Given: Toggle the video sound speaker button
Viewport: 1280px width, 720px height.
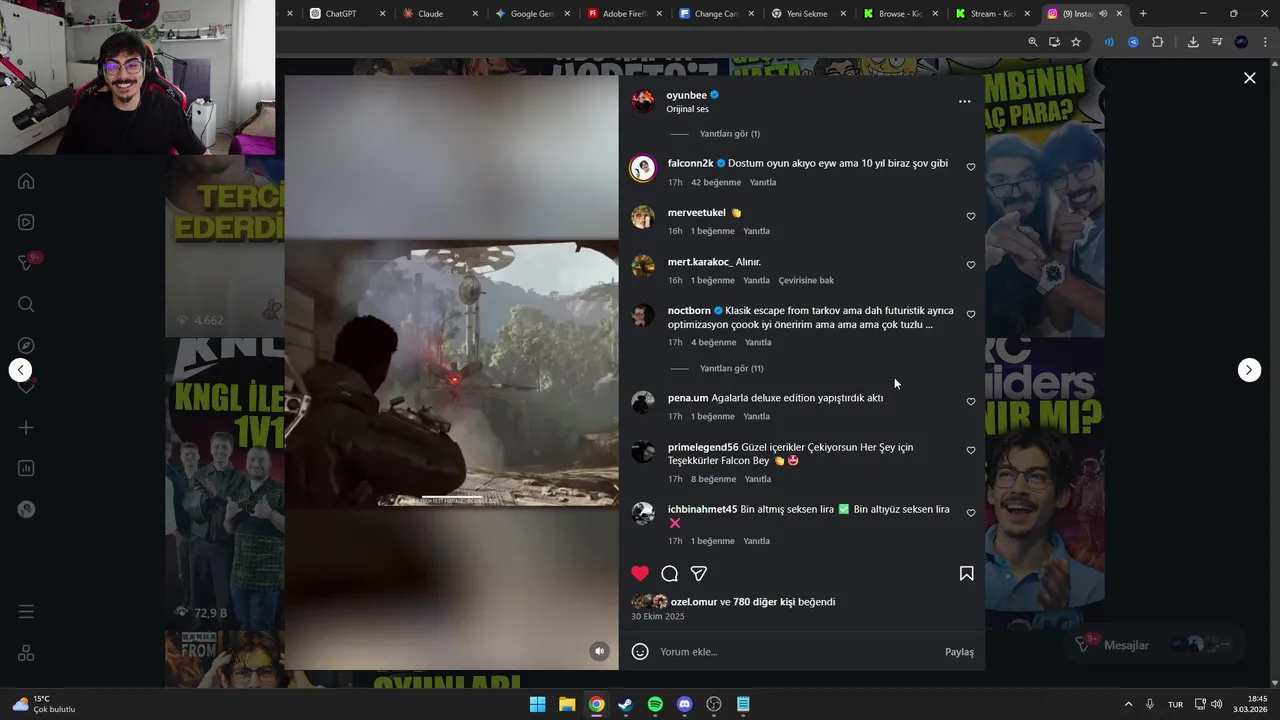Looking at the screenshot, I should 600,651.
